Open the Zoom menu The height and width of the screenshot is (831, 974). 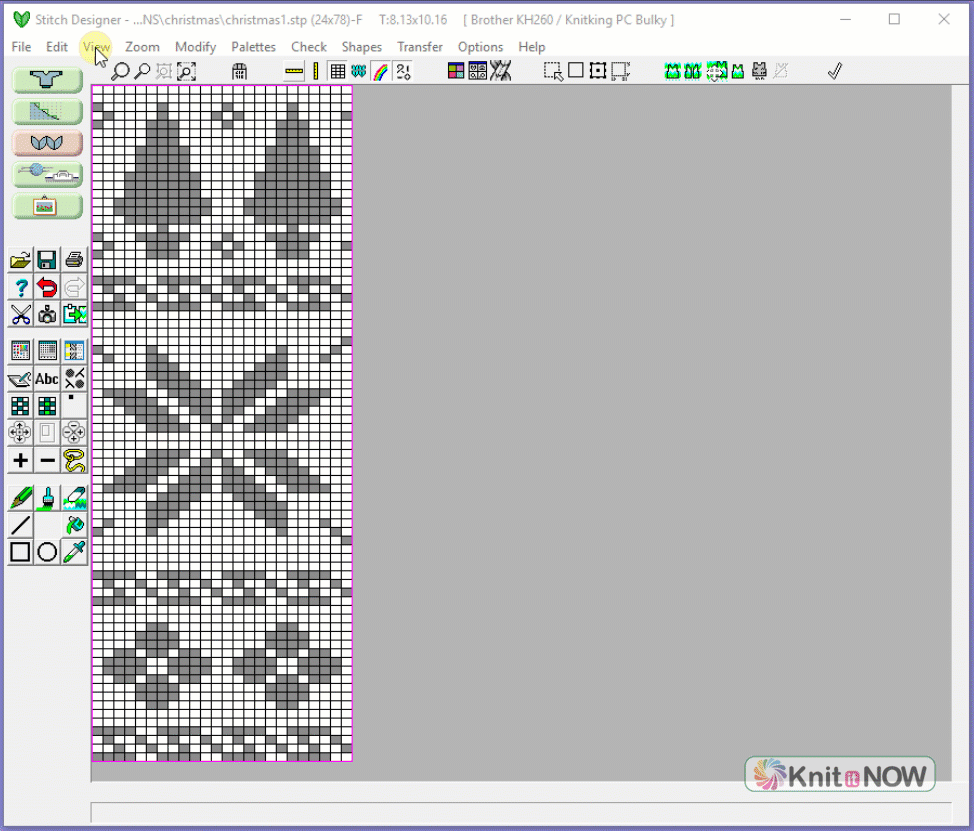pyautogui.click(x=142, y=47)
